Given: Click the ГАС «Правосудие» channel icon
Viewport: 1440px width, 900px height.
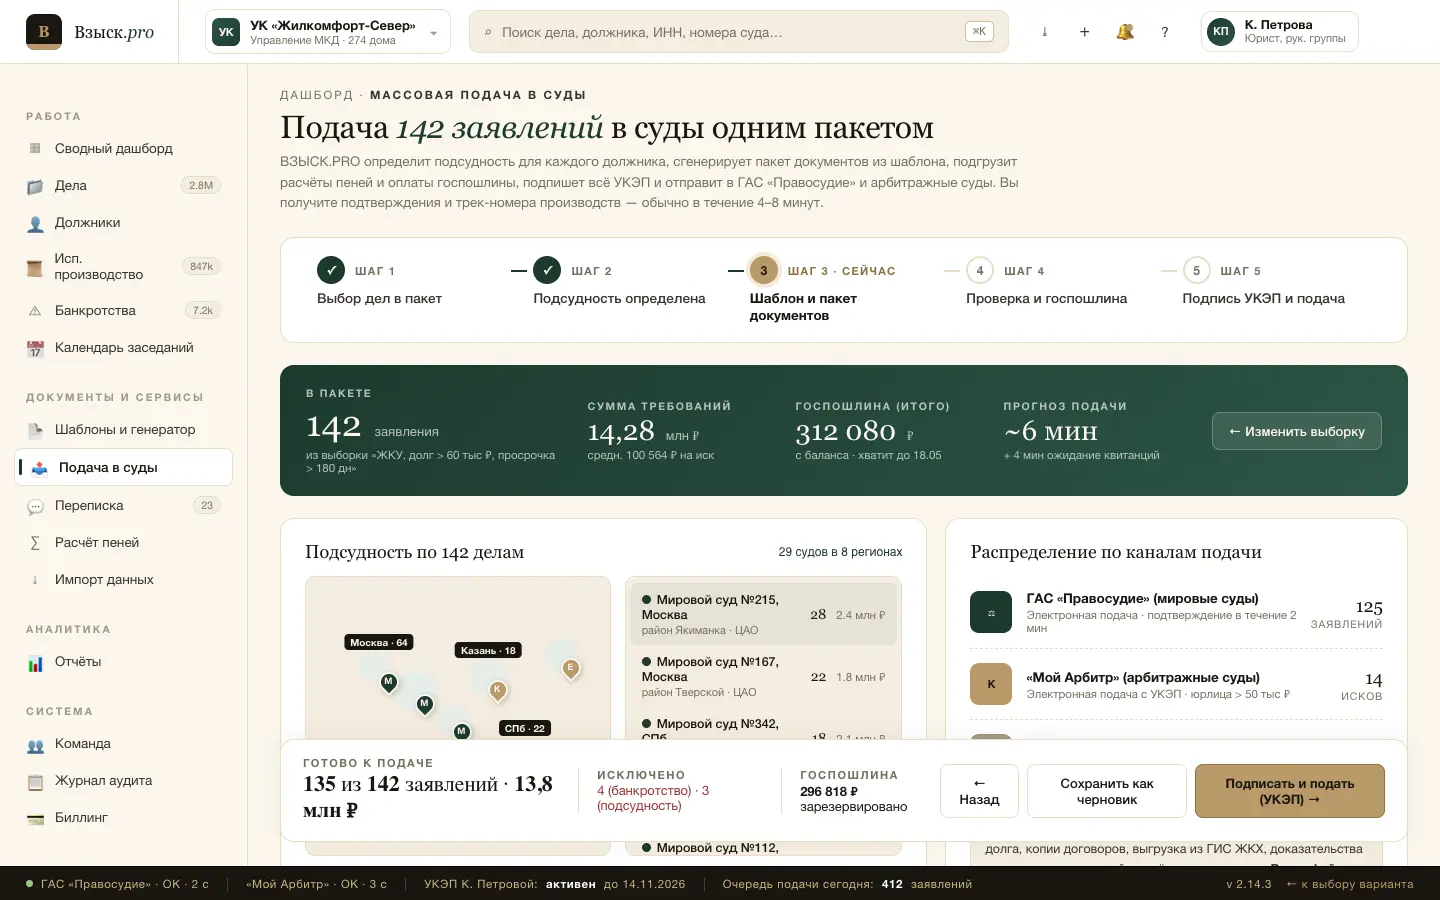Looking at the screenshot, I should coord(991,612).
